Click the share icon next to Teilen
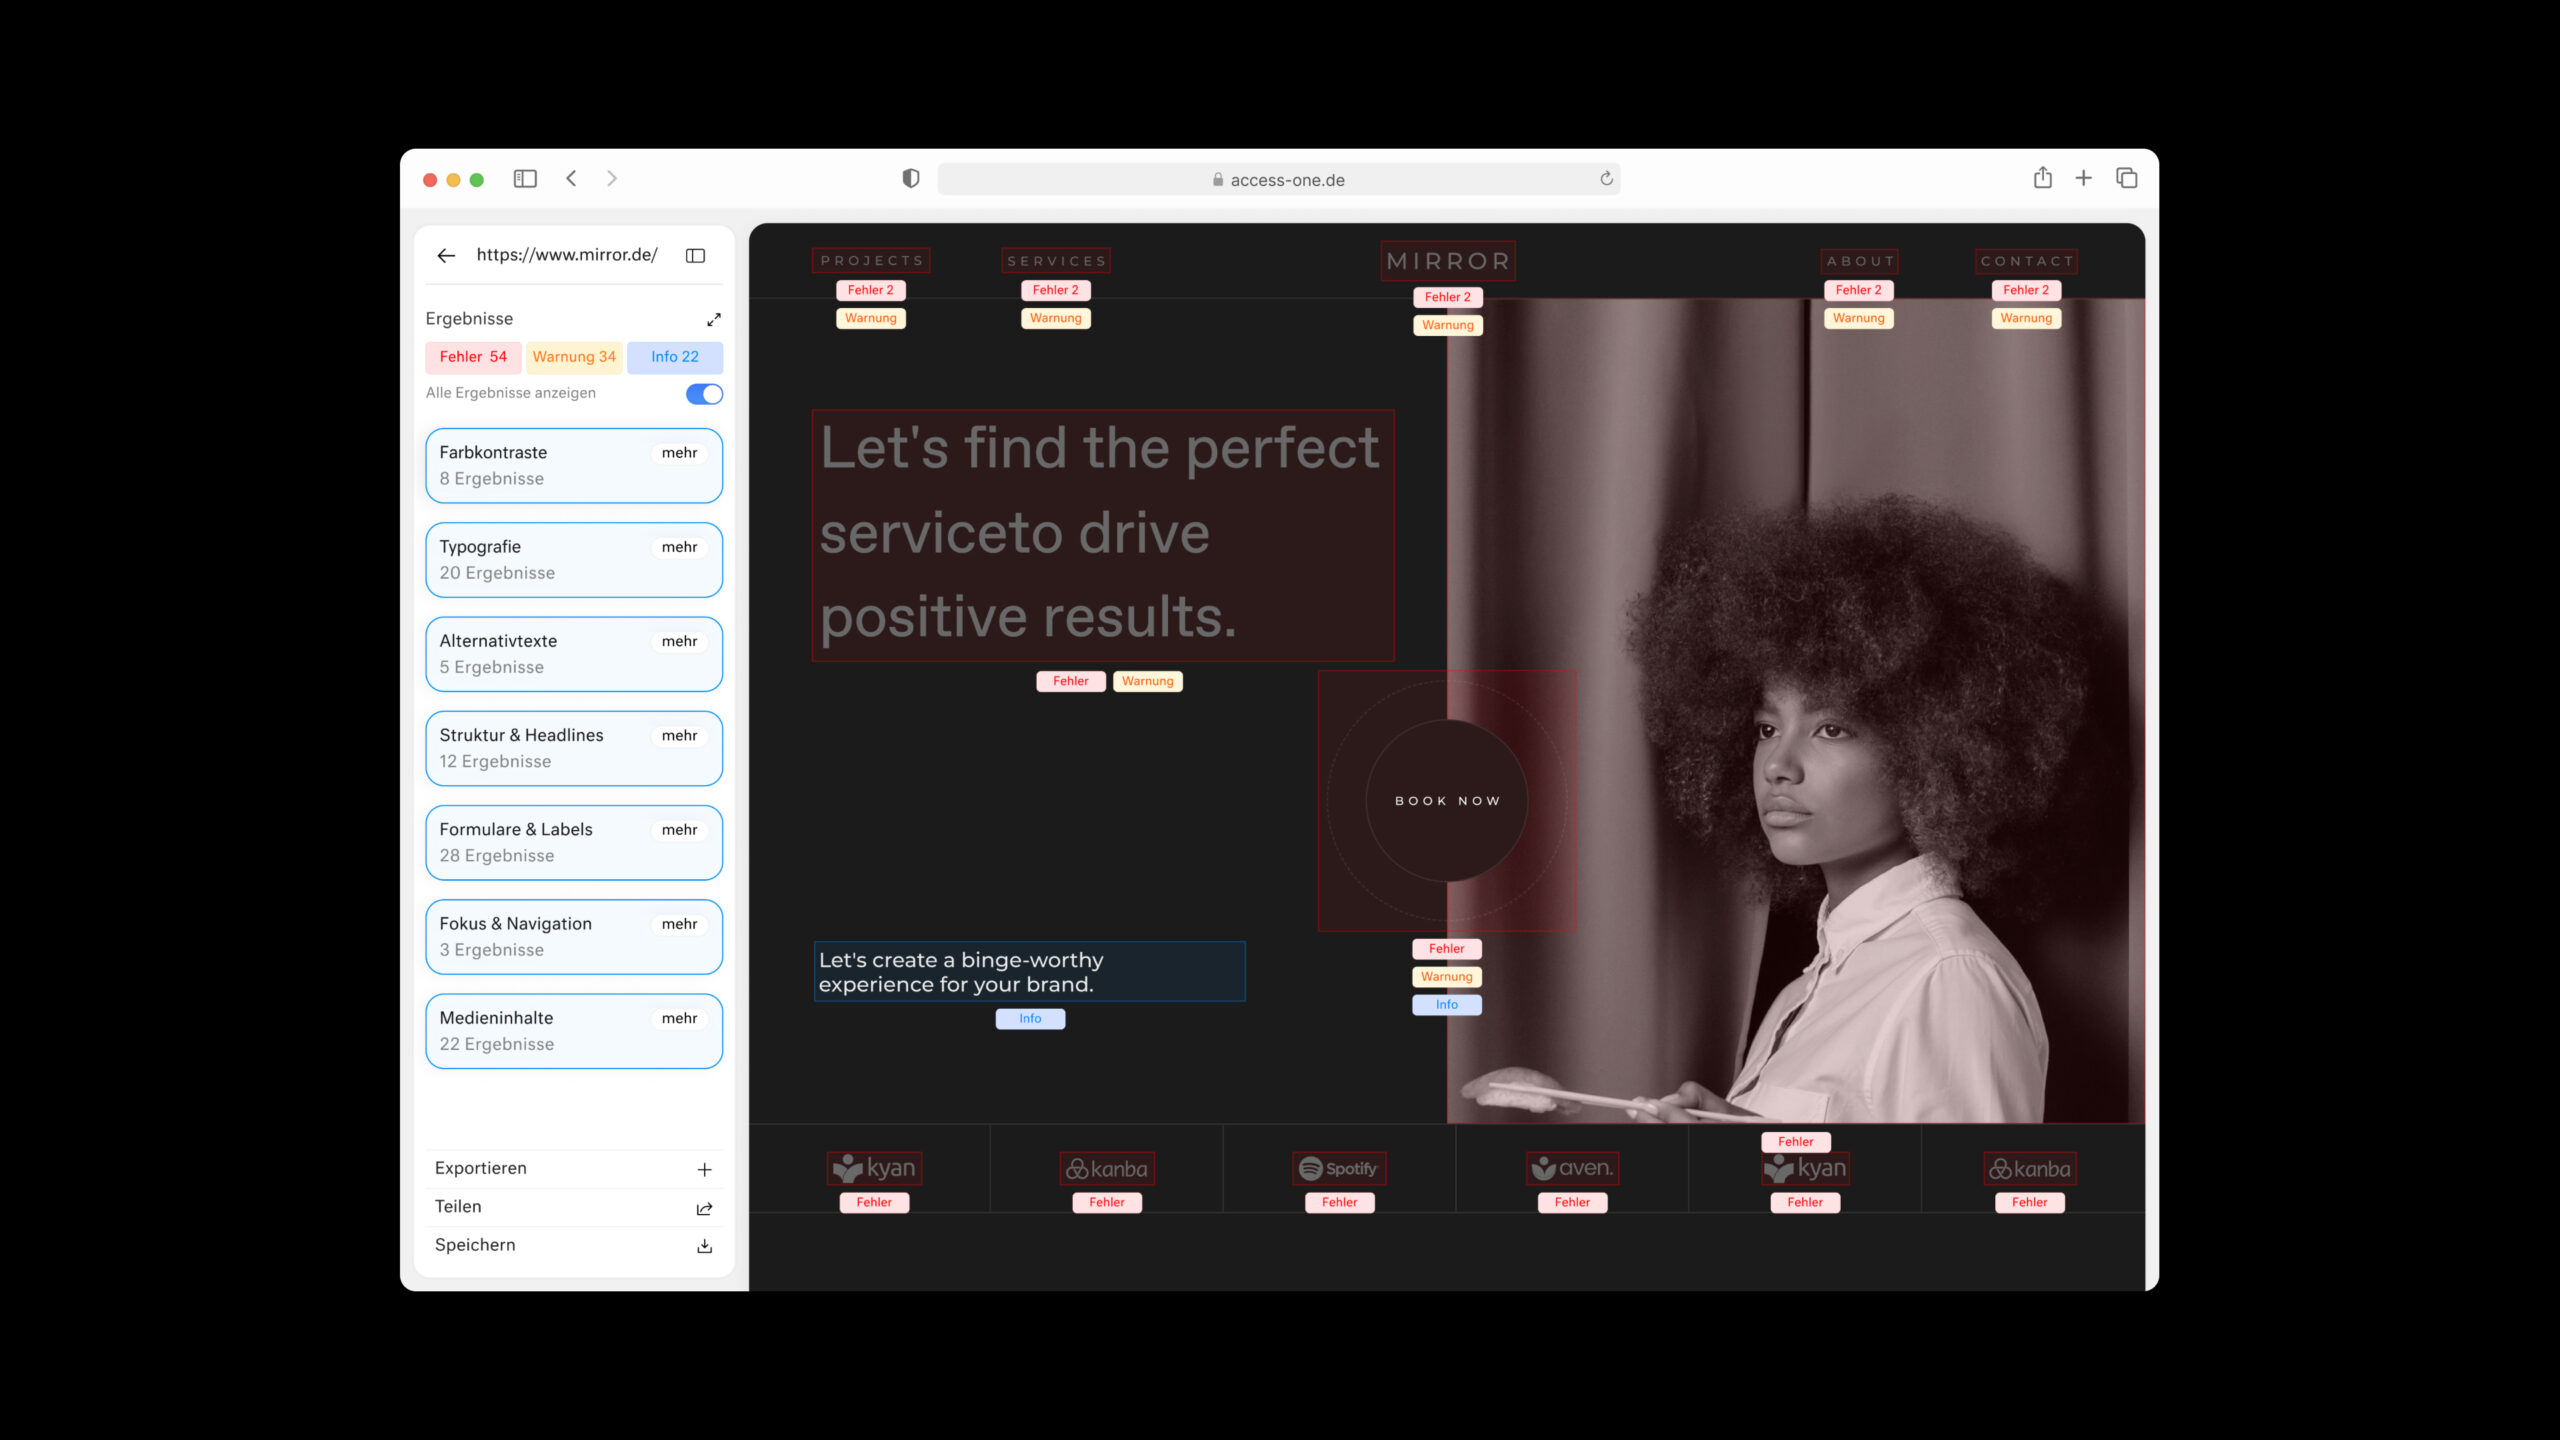This screenshot has height=1440, width=2560. (x=704, y=1208)
